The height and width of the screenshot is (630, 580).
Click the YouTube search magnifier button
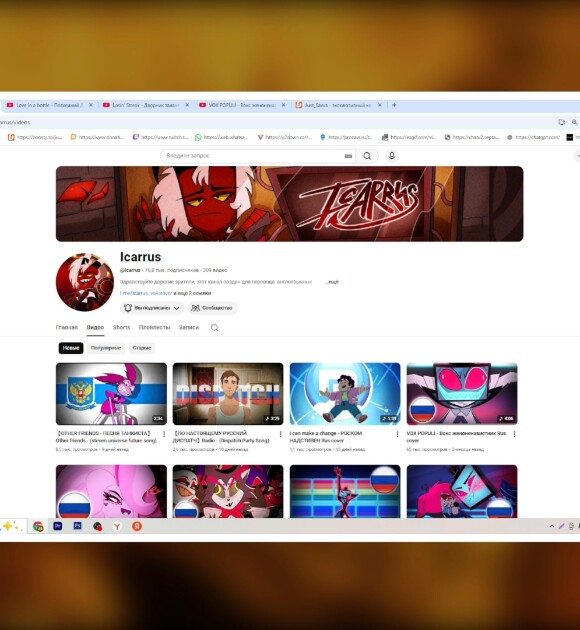click(x=367, y=156)
